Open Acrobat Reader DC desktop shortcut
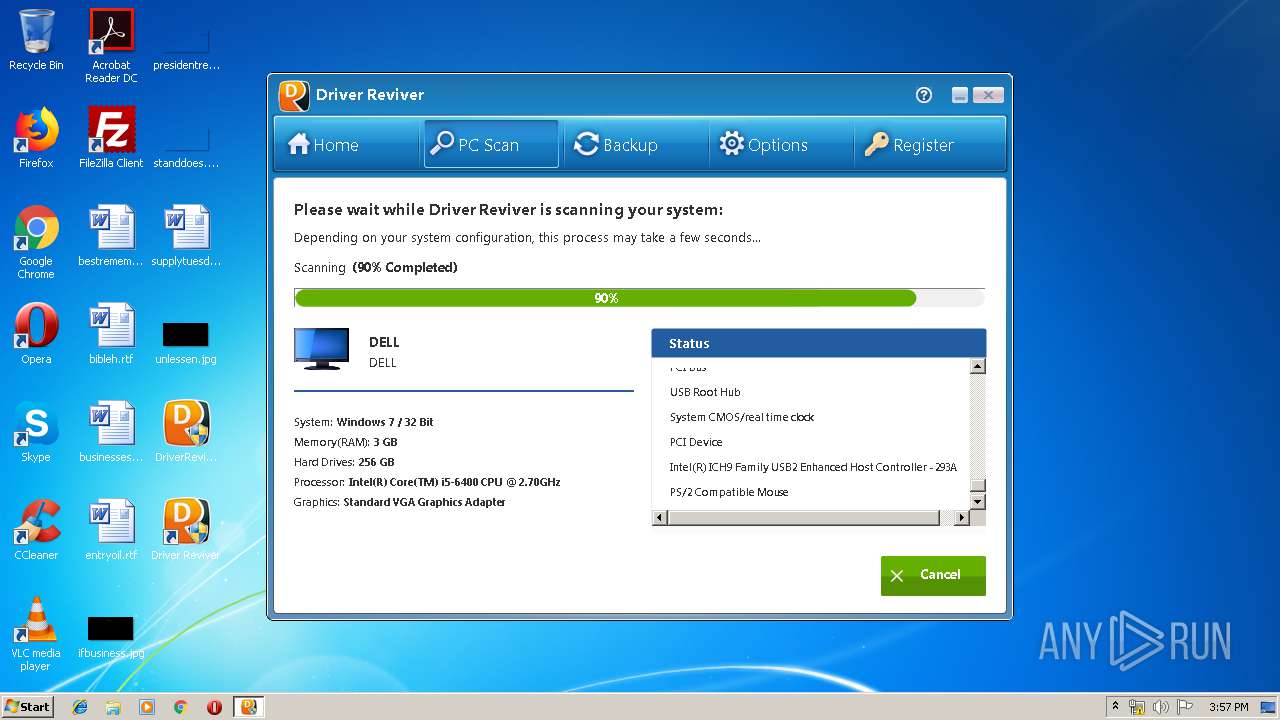The width and height of the screenshot is (1280, 720). (x=111, y=46)
